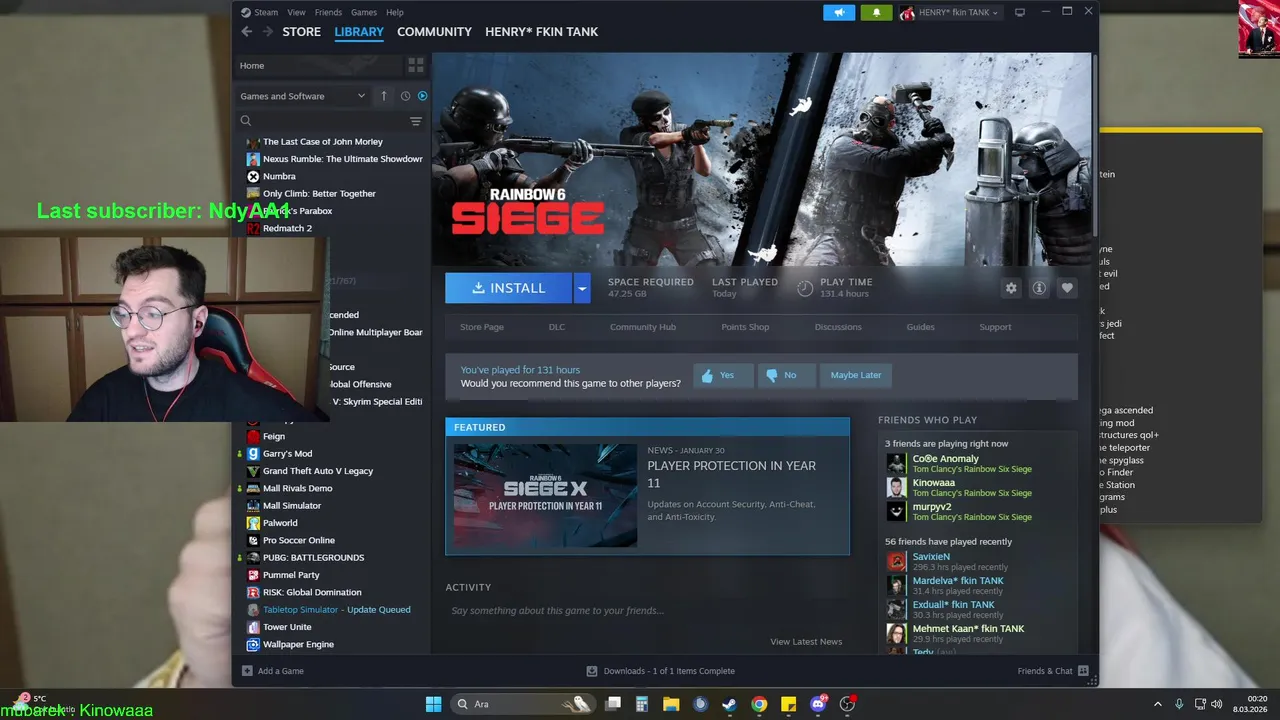Open the game's Store Page link
Image resolution: width=1280 pixels, height=720 pixels.
482,327
